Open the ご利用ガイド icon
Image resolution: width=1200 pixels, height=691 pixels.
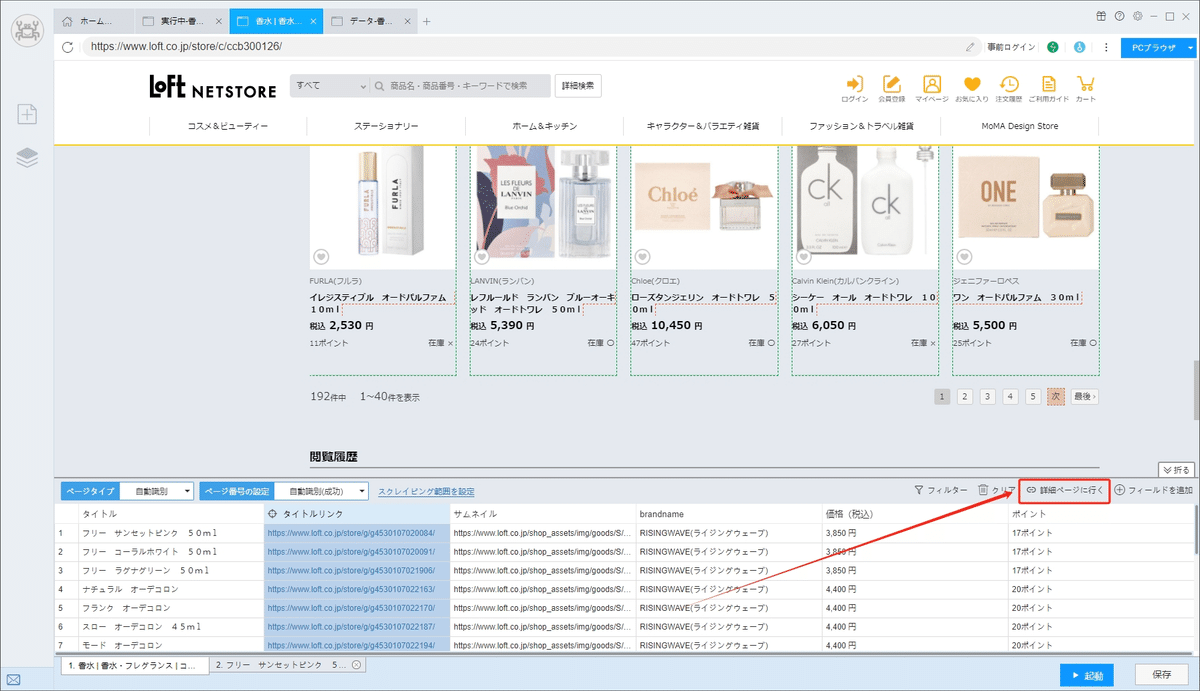(1049, 89)
